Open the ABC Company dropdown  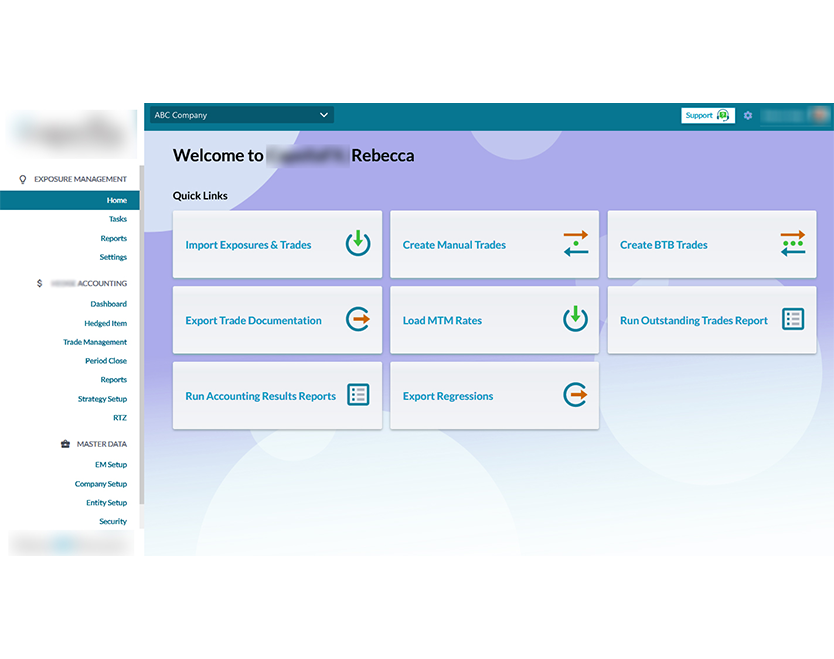(x=241, y=115)
